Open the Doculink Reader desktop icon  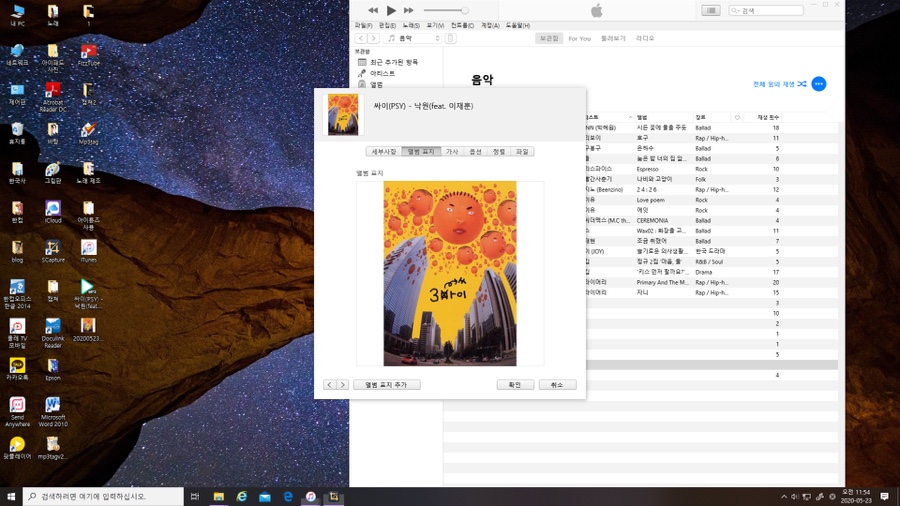click(53, 333)
